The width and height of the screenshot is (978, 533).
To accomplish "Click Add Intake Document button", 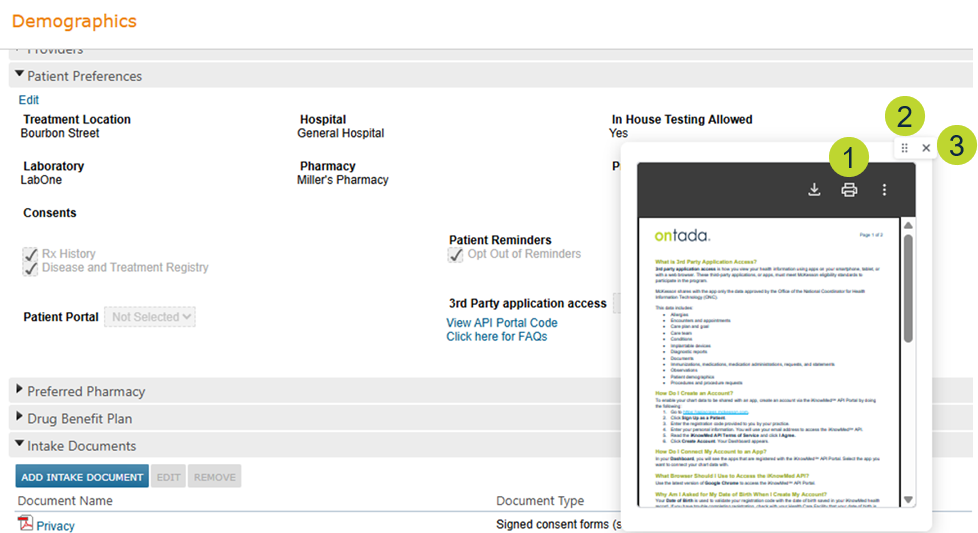I will pos(82,477).
